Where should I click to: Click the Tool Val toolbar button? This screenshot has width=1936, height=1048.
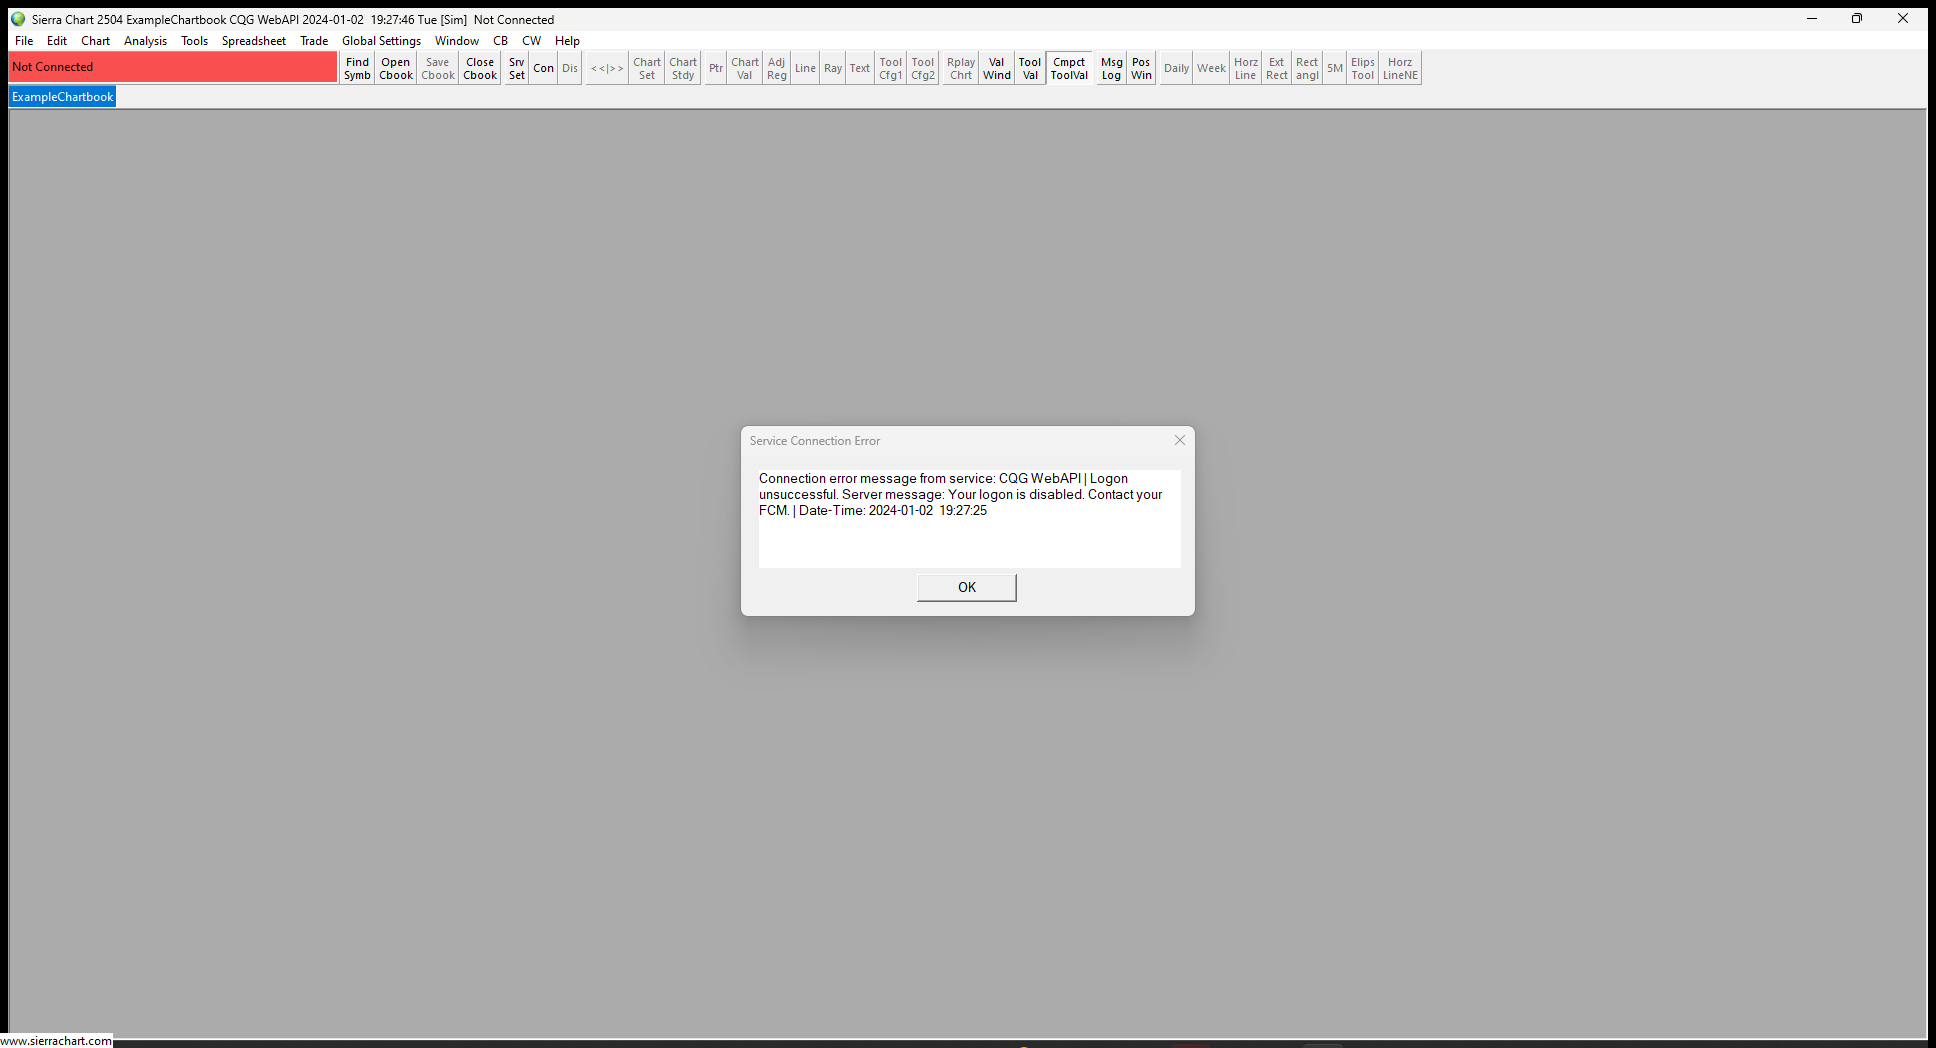pyautogui.click(x=1030, y=68)
